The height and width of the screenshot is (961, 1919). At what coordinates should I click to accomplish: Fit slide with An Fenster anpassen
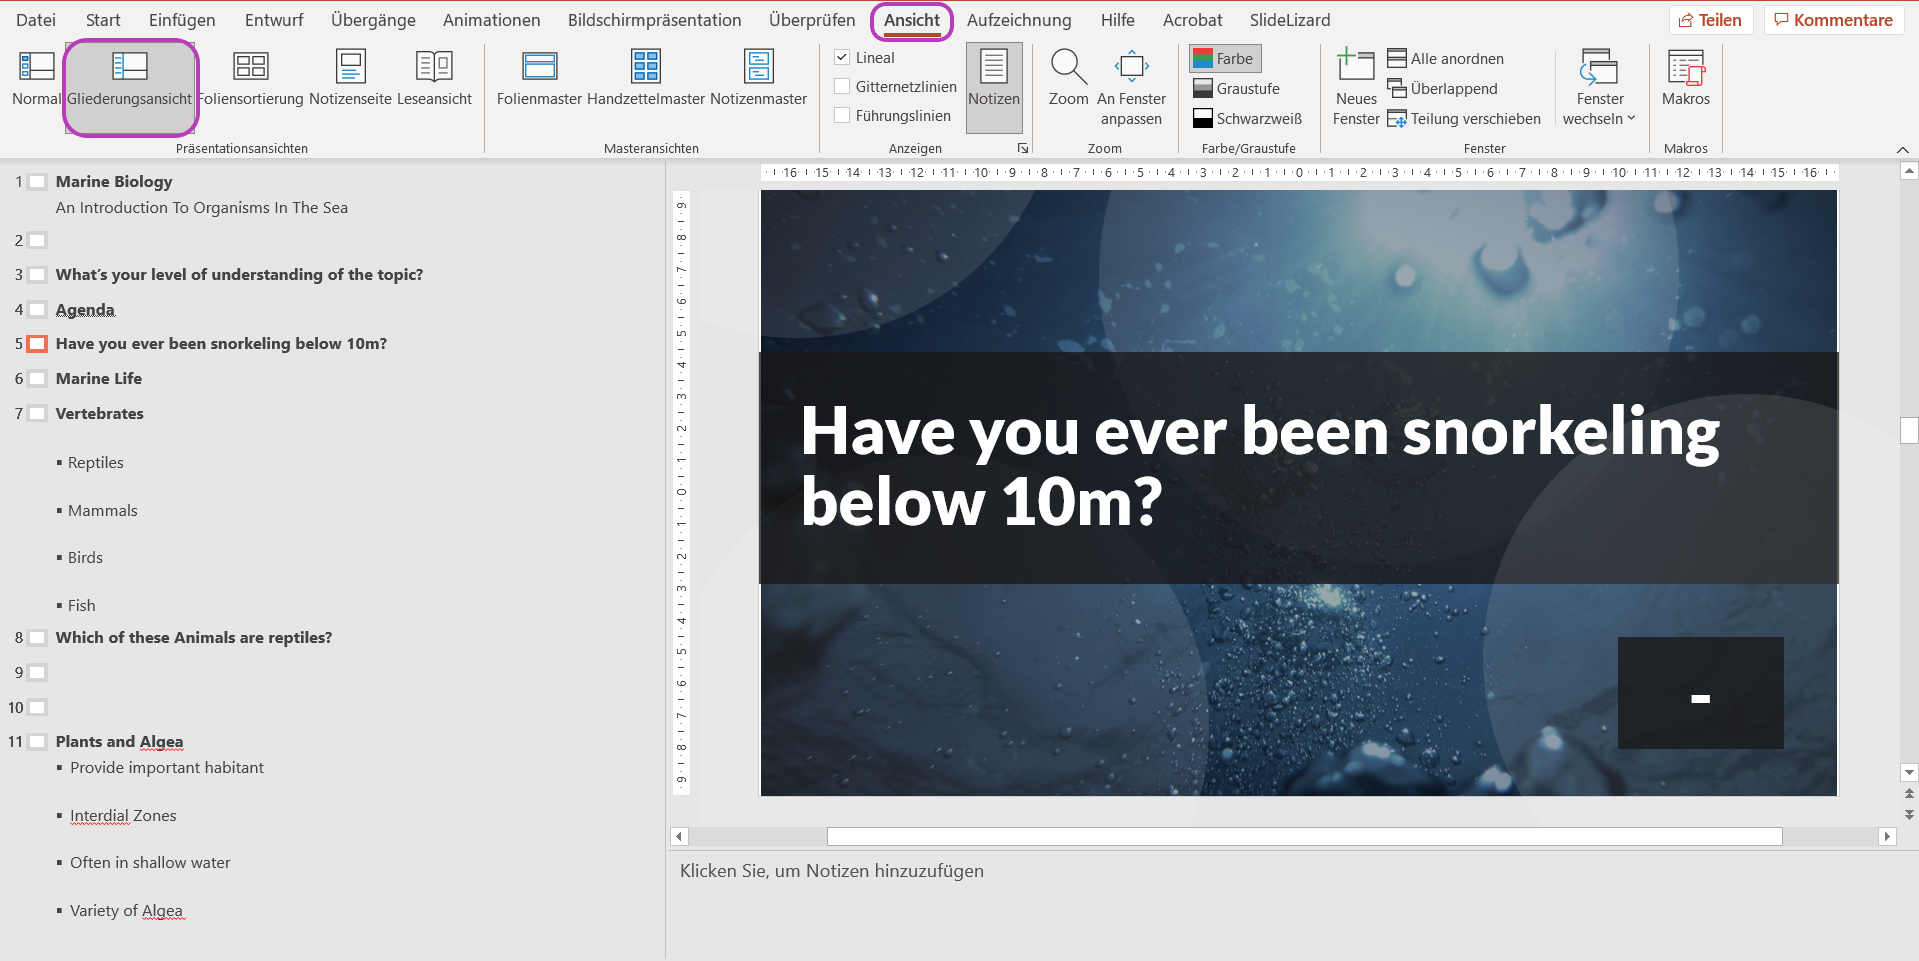[x=1131, y=88]
